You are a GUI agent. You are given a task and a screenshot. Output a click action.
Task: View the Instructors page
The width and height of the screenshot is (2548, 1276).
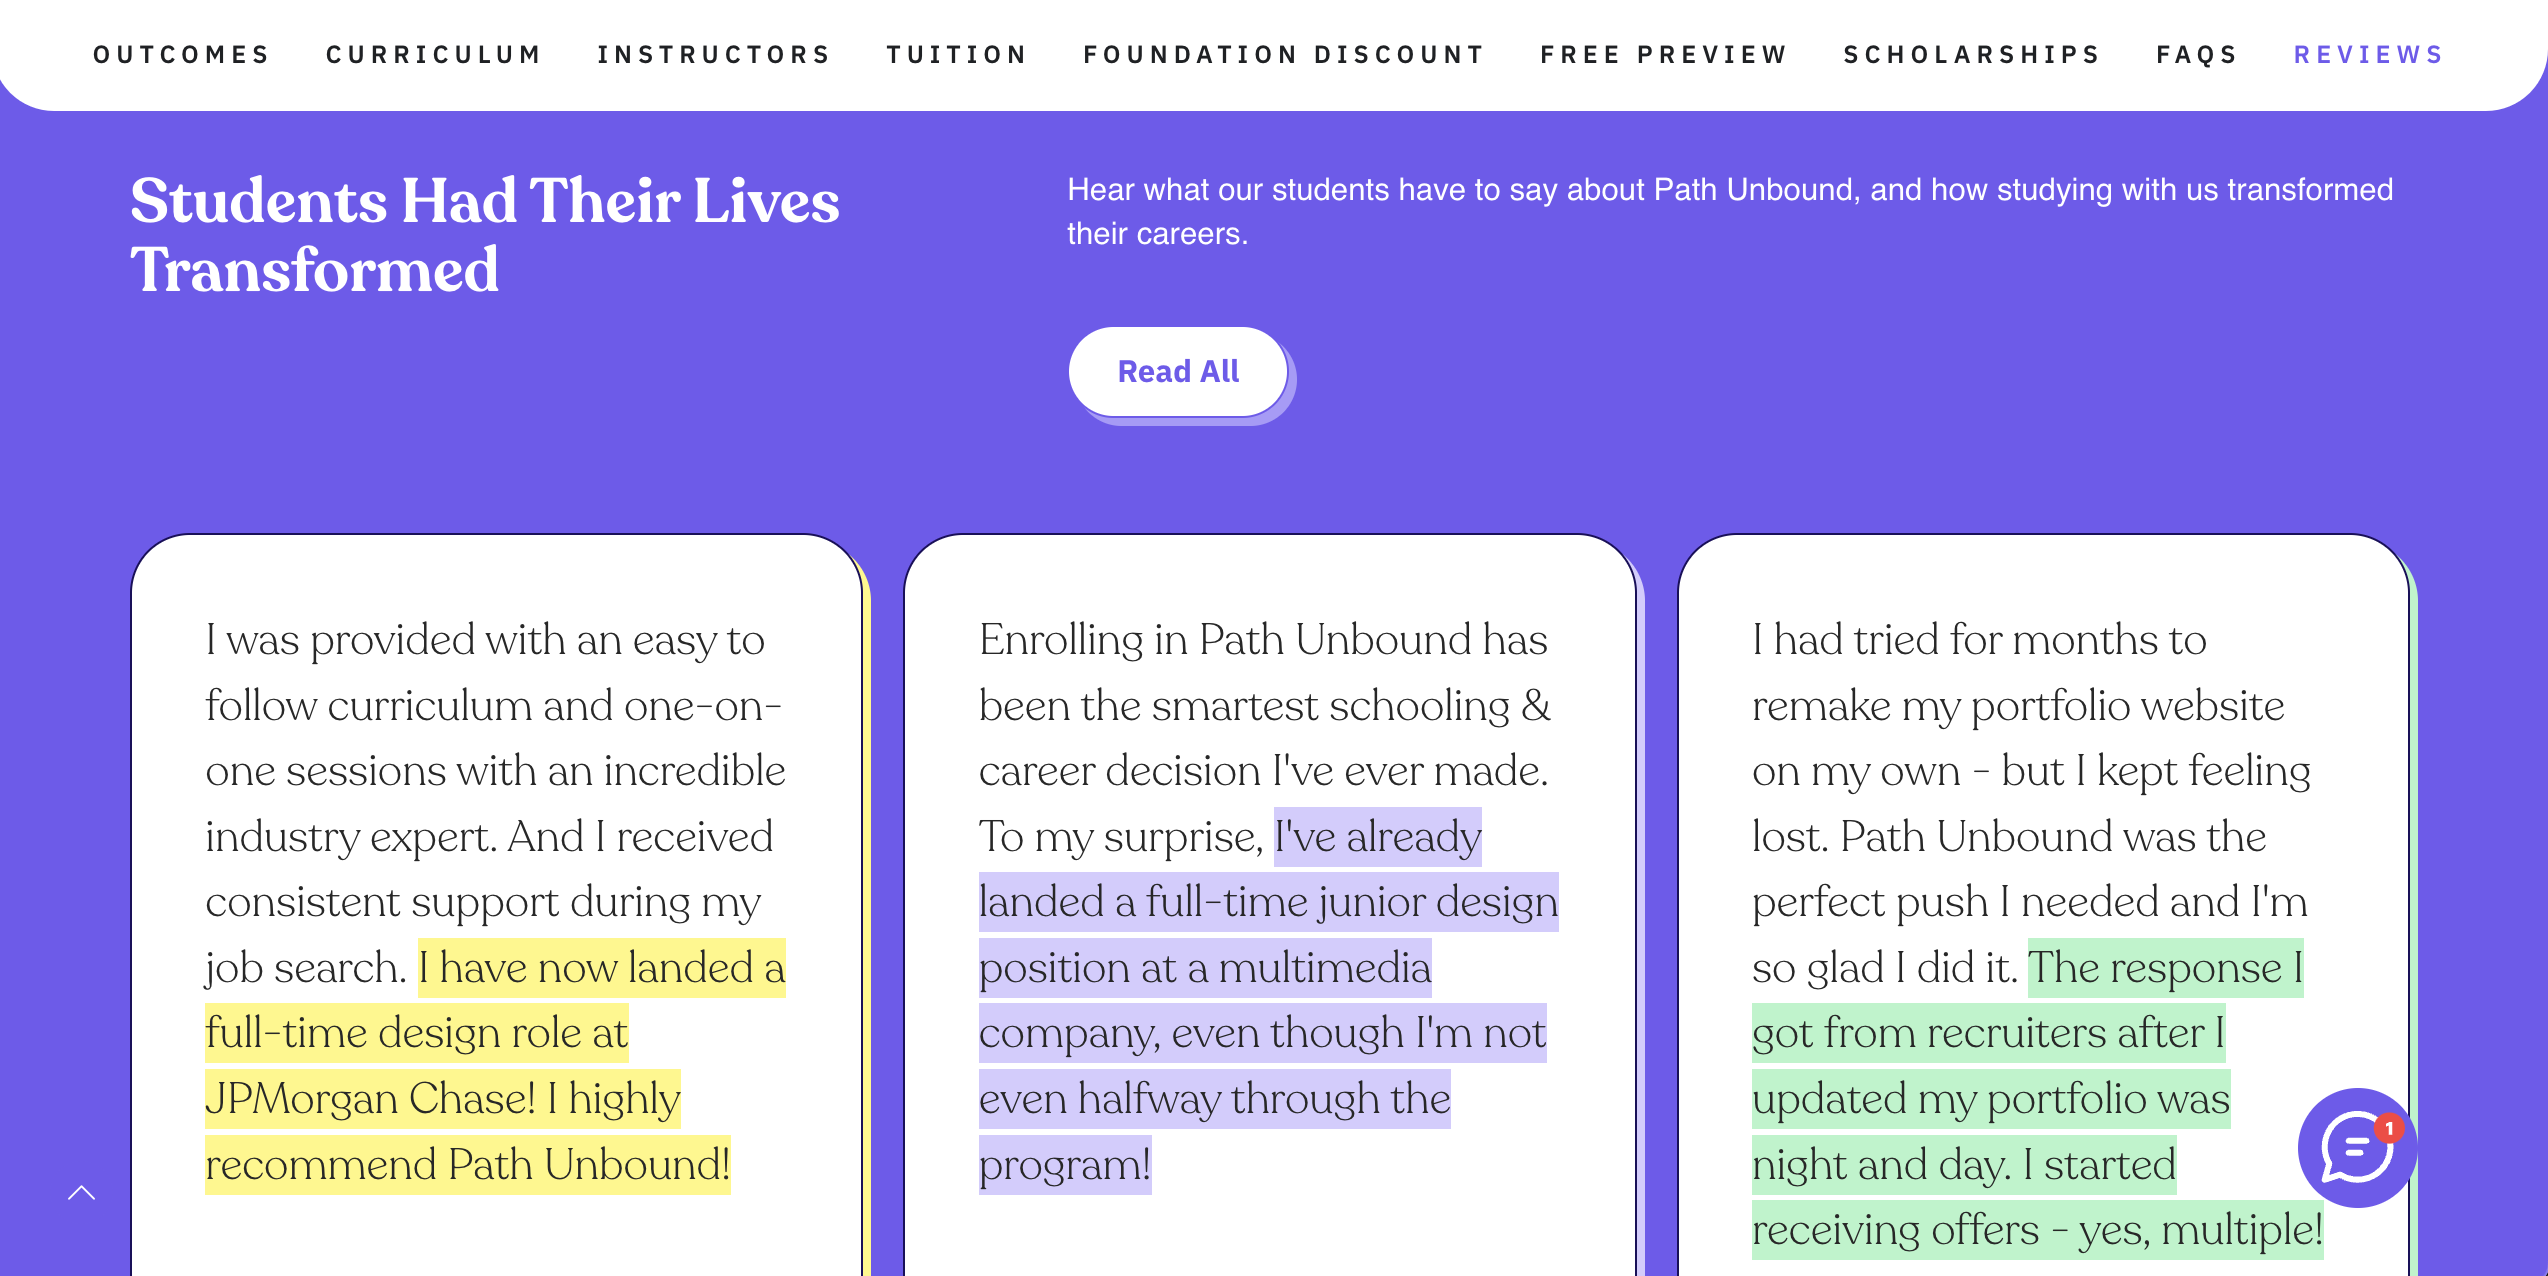[x=713, y=54]
